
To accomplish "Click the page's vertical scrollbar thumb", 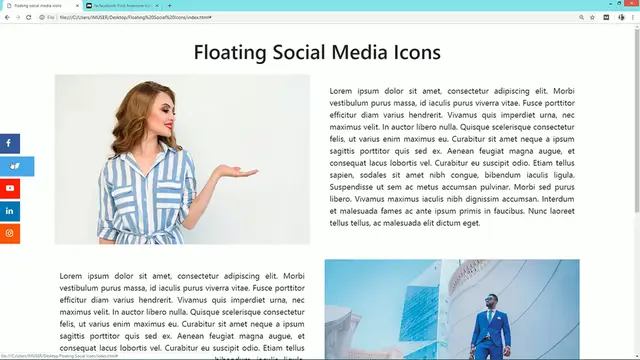I will coord(637,120).
